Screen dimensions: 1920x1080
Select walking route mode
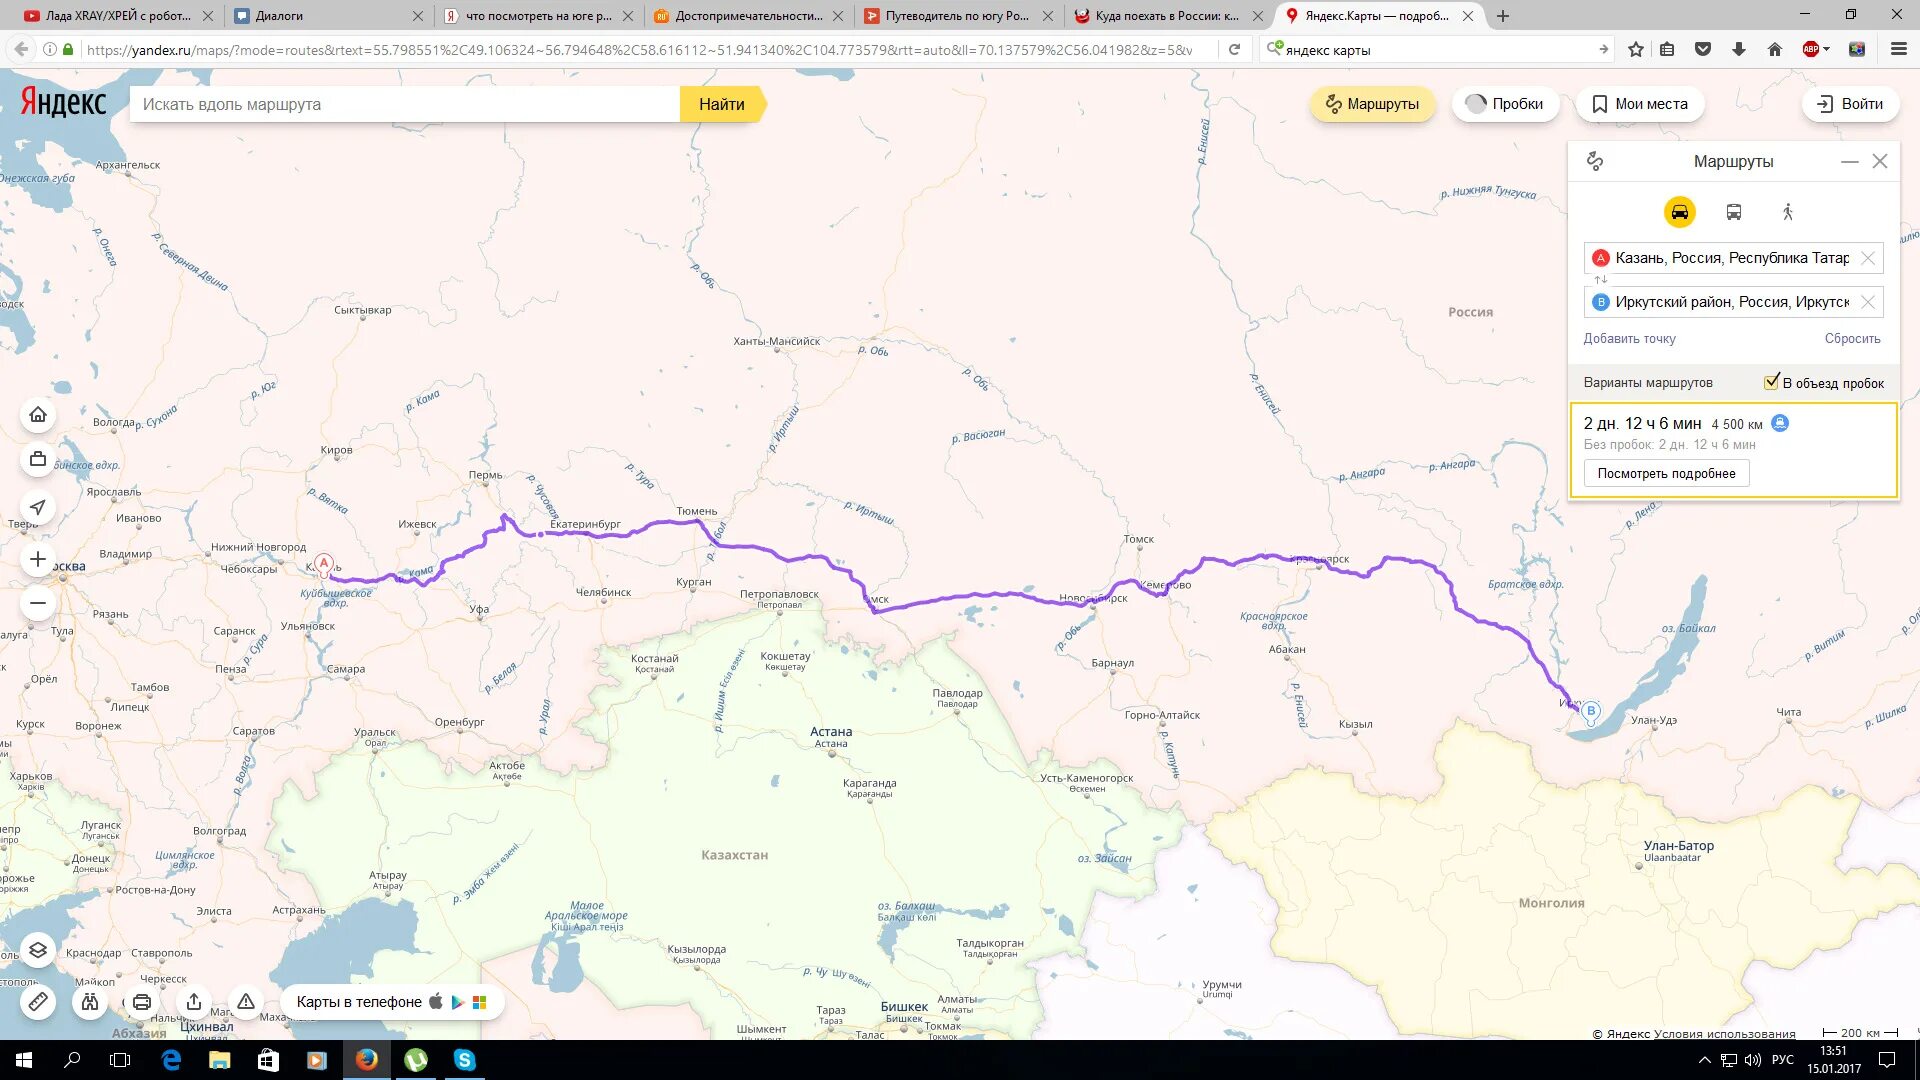pyautogui.click(x=1788, y=212)
